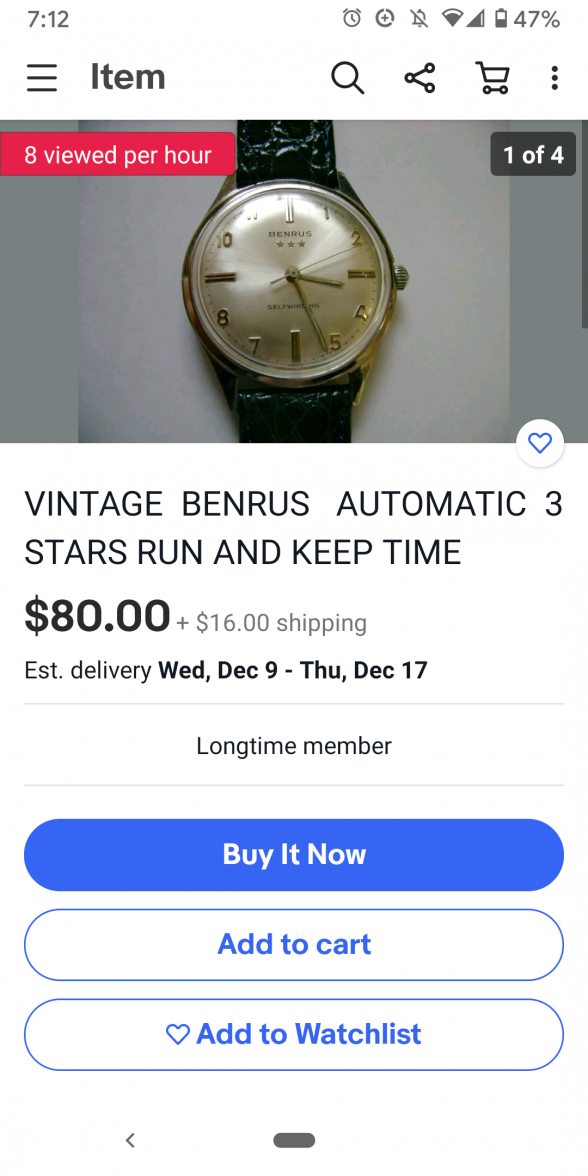Tap the home gesture pill

(x=294, y=1140)
